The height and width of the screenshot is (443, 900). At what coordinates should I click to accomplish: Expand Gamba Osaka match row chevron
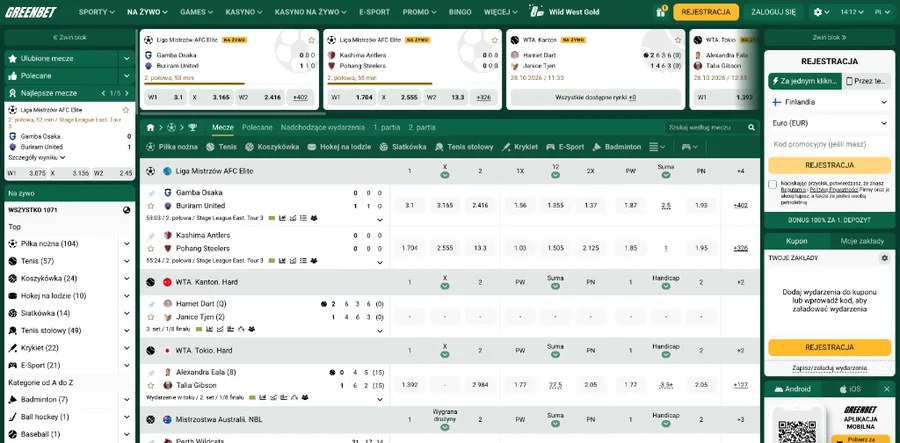[379, 219]
